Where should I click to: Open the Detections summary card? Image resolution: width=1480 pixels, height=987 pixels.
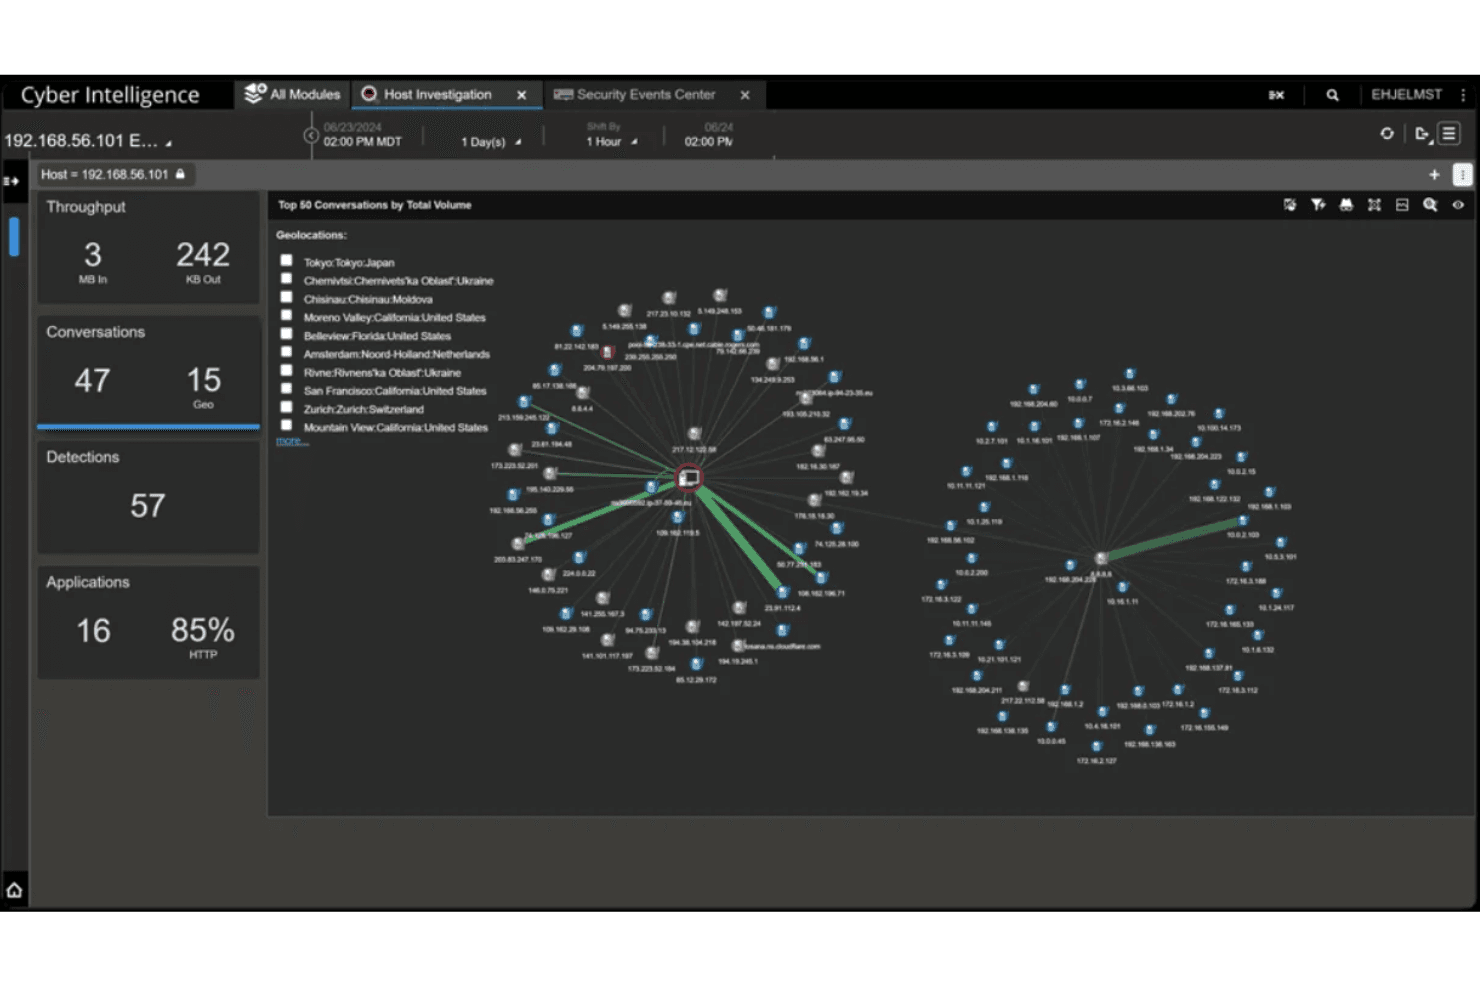[x=148, y=497]
